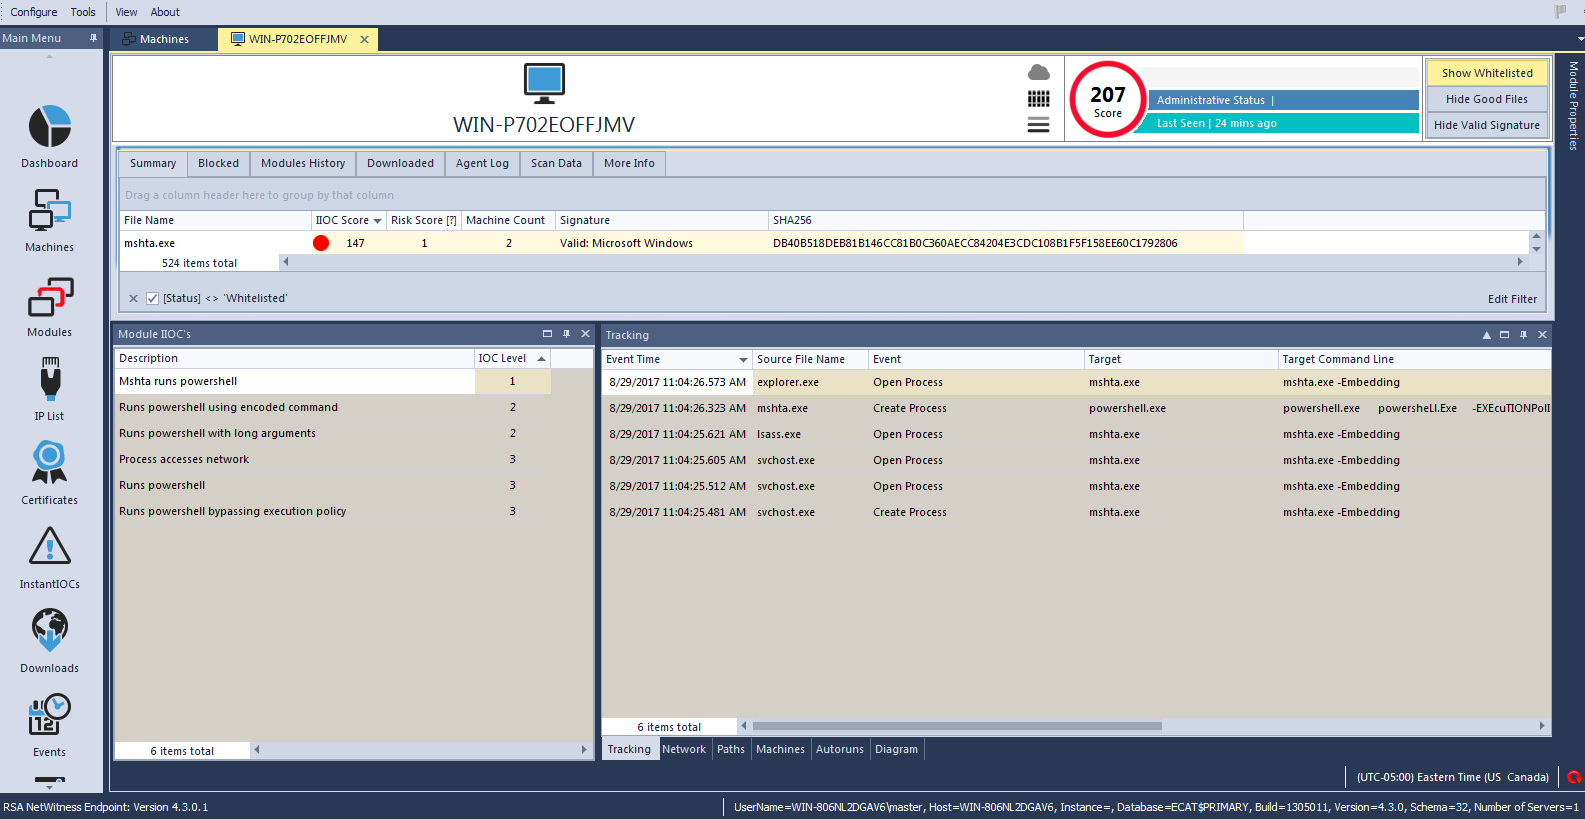Open the Machines view icon
Image resolution: width=1585 pixels, height=820 pixels.
click(x=50, y=212)
